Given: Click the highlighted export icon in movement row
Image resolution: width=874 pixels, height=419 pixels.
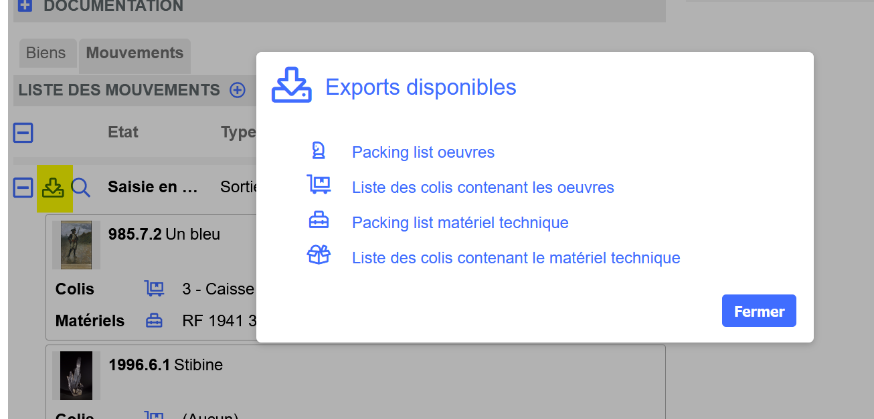Looking at the screenshot, I should pos(53,187).
